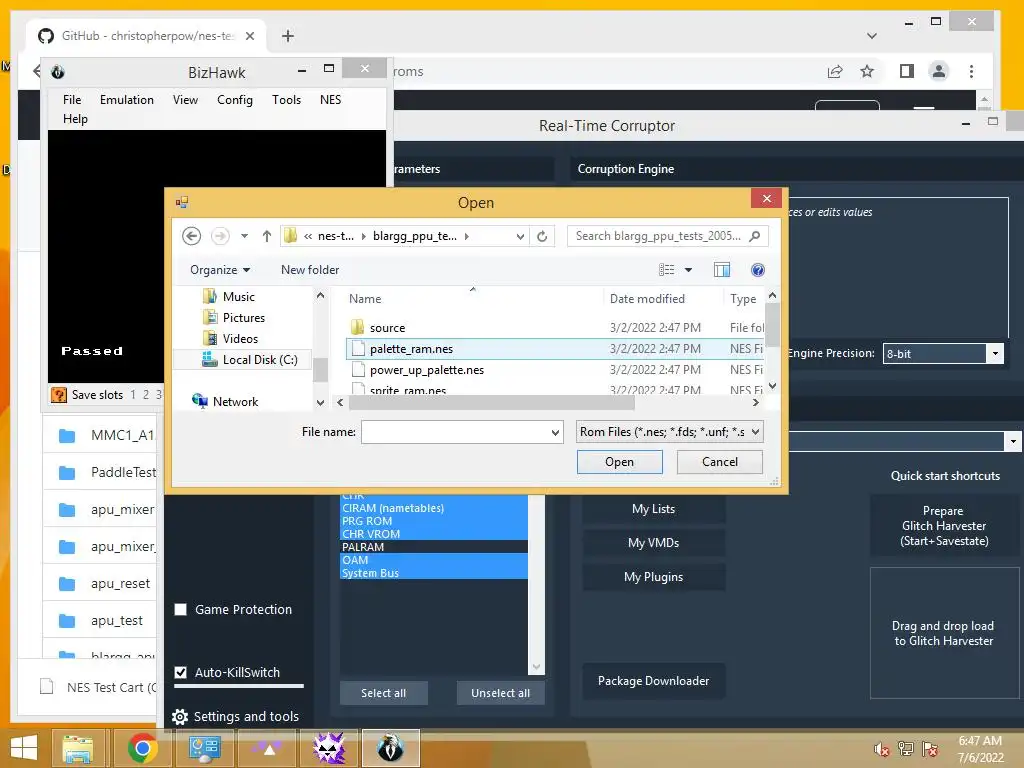Click the muted volume tray icon
Viewport: 1024px width, 768px height.
tap(881, 749)
